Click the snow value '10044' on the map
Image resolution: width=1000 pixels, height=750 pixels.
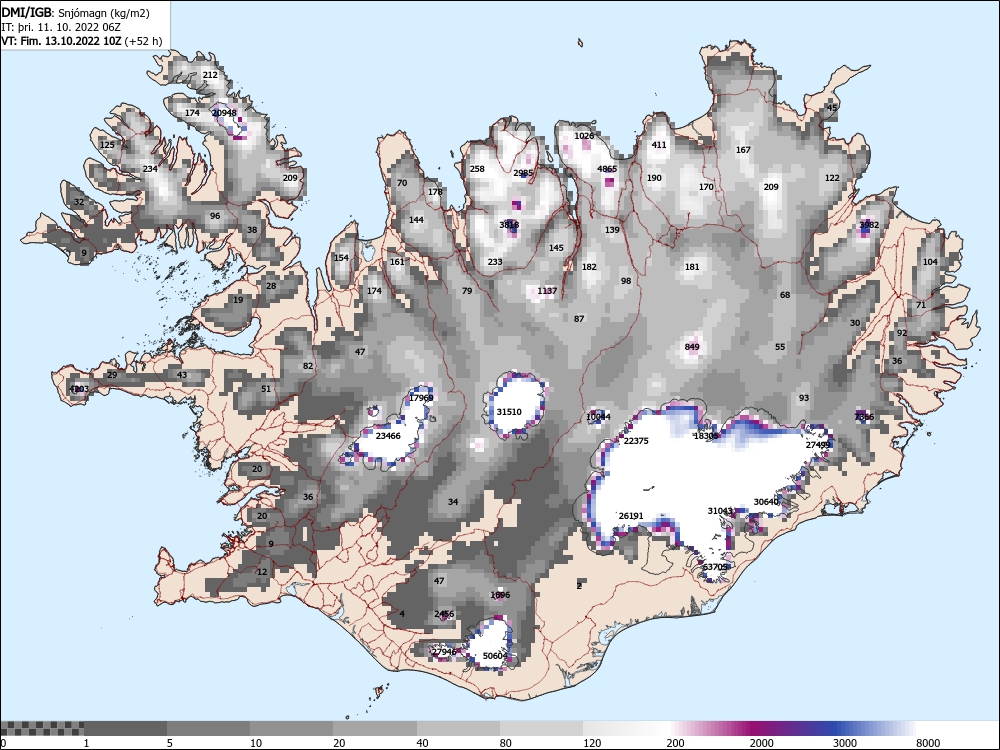tap(598, 417)
